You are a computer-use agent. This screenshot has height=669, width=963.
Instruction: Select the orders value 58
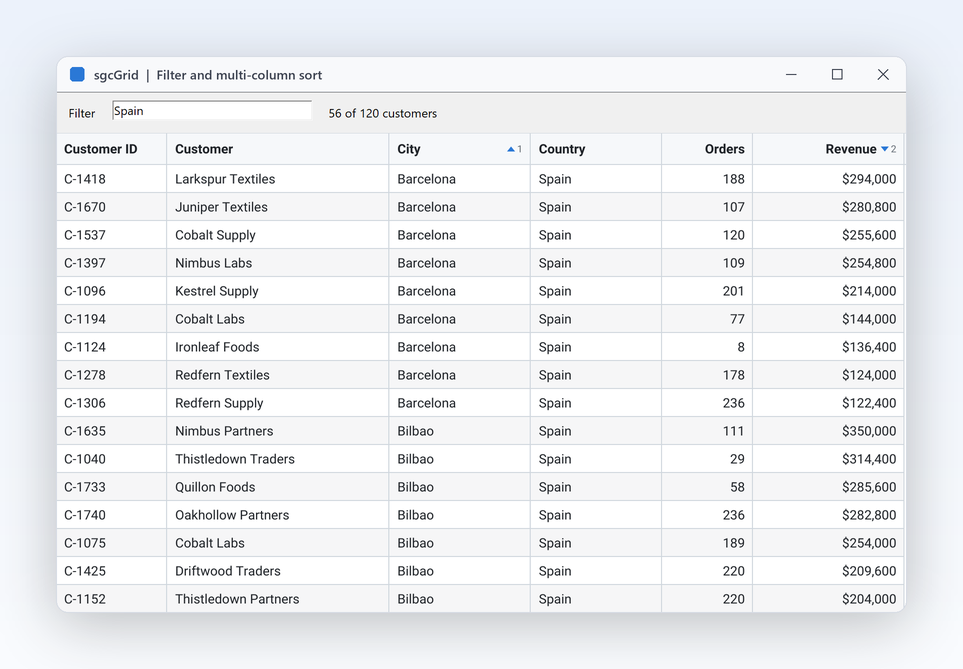(x=707, y=487)
